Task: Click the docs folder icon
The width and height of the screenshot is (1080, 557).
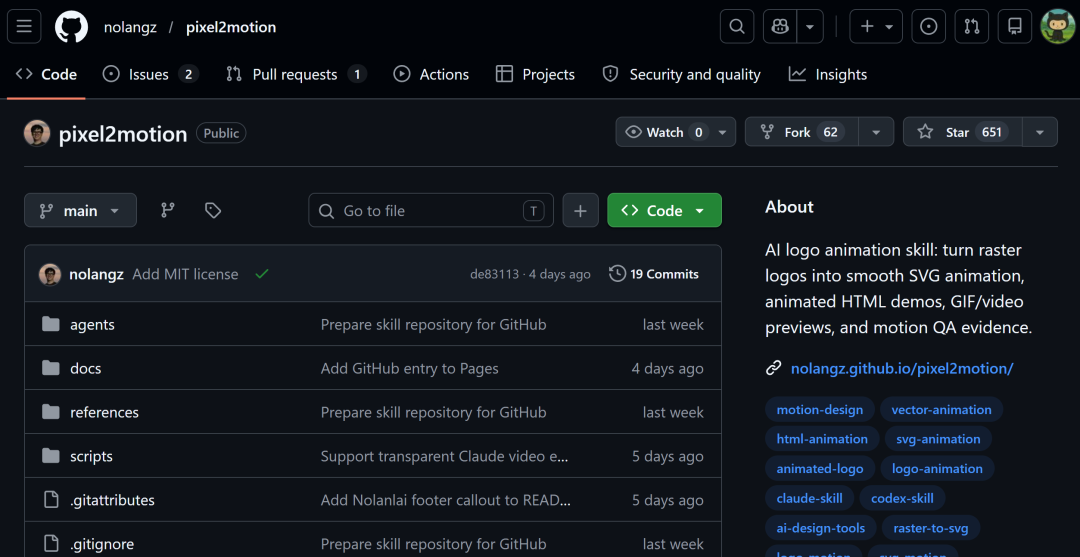Action: click(50, 368)
